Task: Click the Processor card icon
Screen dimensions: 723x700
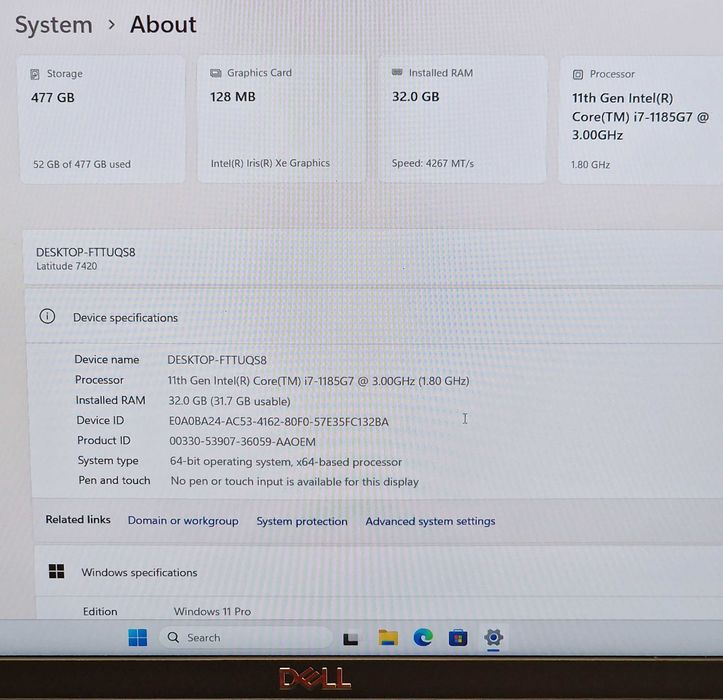Action: click(578, 75)
